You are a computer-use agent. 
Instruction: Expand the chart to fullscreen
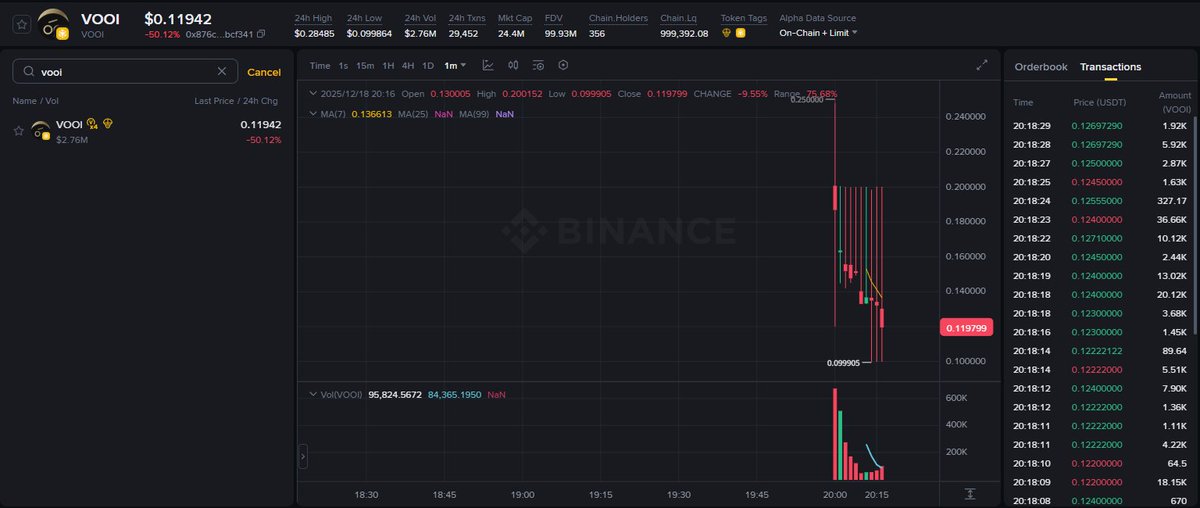(981, 65)
